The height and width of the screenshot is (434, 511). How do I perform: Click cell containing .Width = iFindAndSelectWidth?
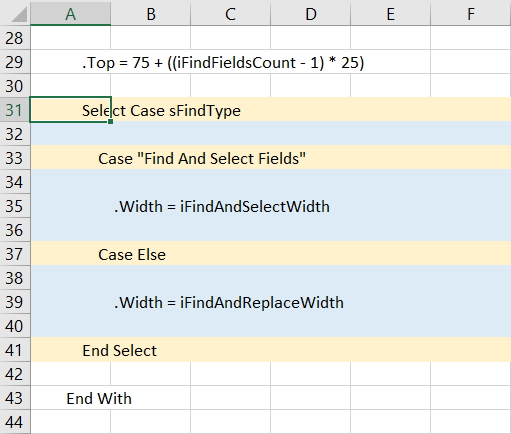[x=70, y=206]
